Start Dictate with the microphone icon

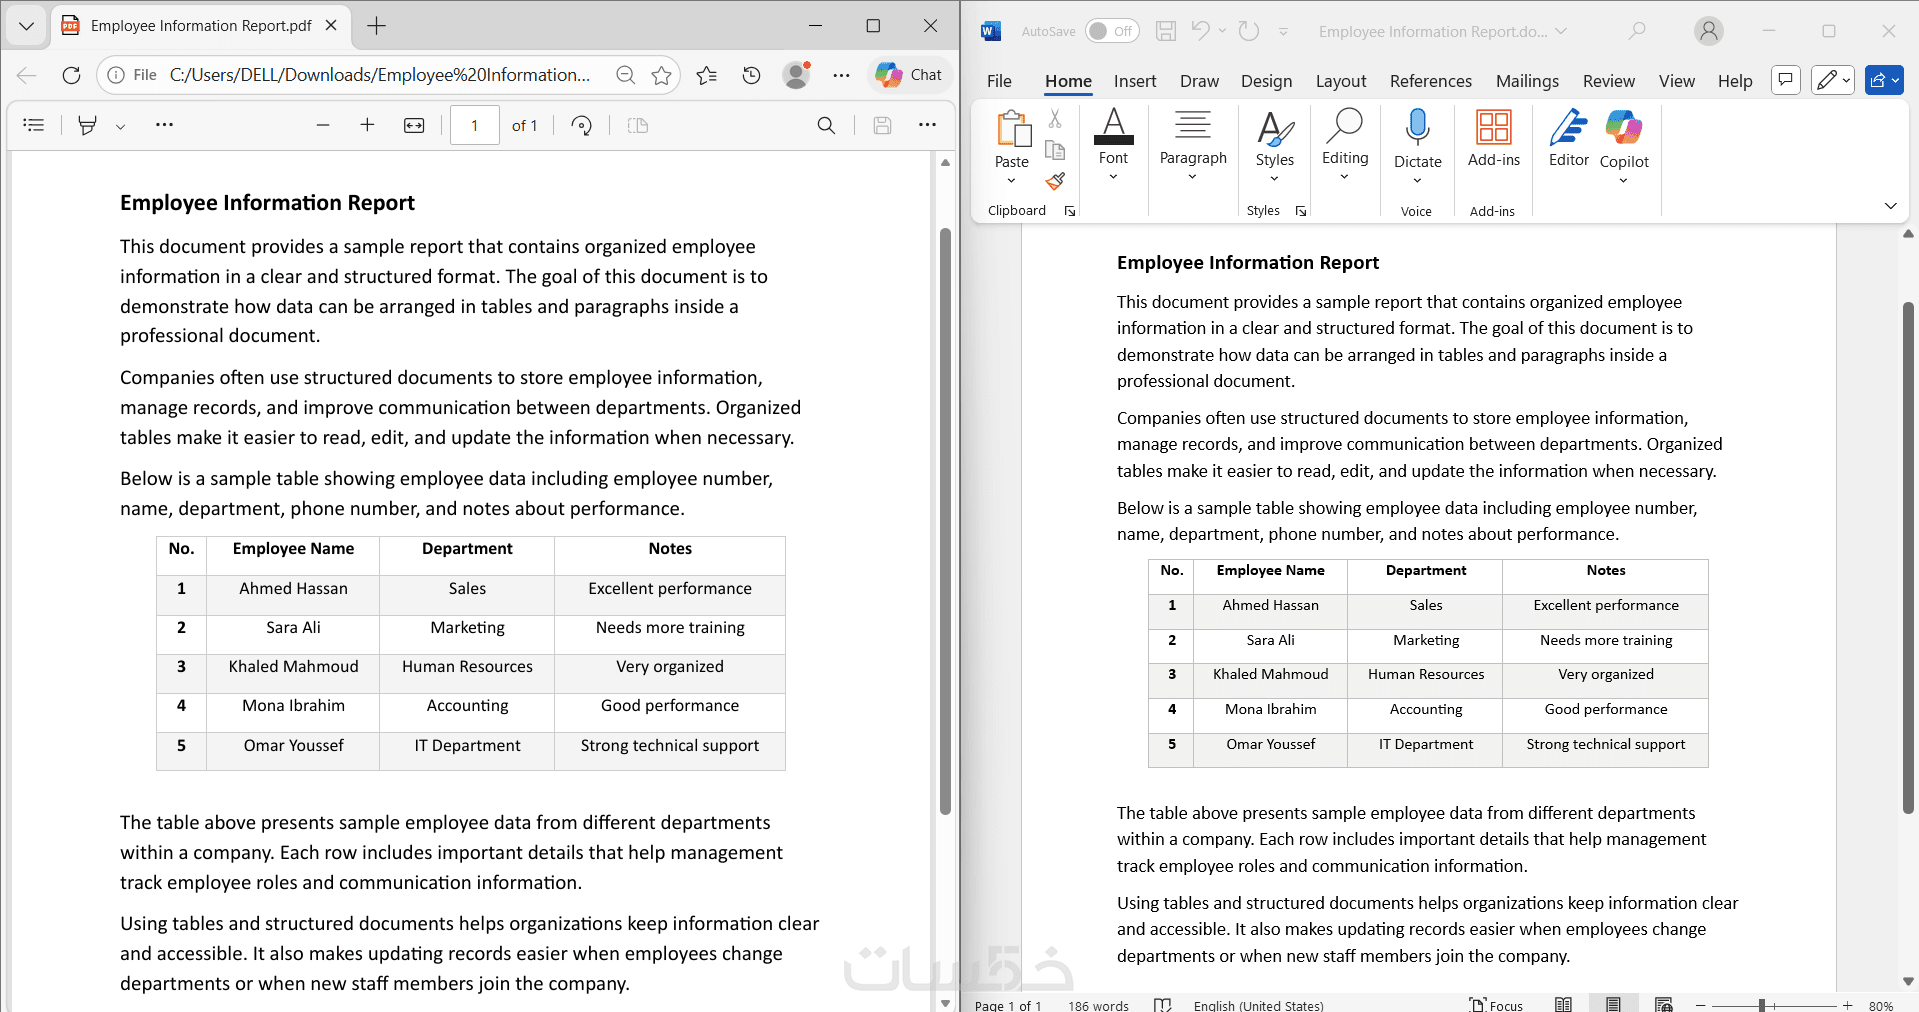pyautogui.click(x=1417, y=128)
